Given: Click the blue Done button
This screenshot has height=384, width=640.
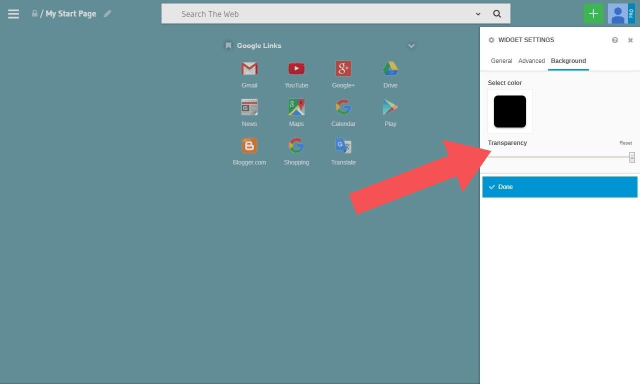Looking at the screenshot, I should coord(560,187).
